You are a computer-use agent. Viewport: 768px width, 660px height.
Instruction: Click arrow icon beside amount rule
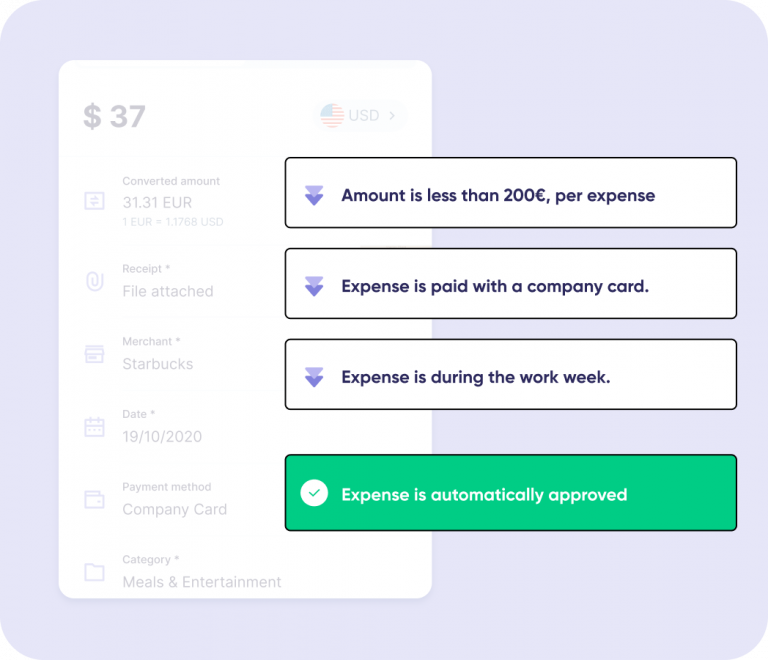point(314,195)
